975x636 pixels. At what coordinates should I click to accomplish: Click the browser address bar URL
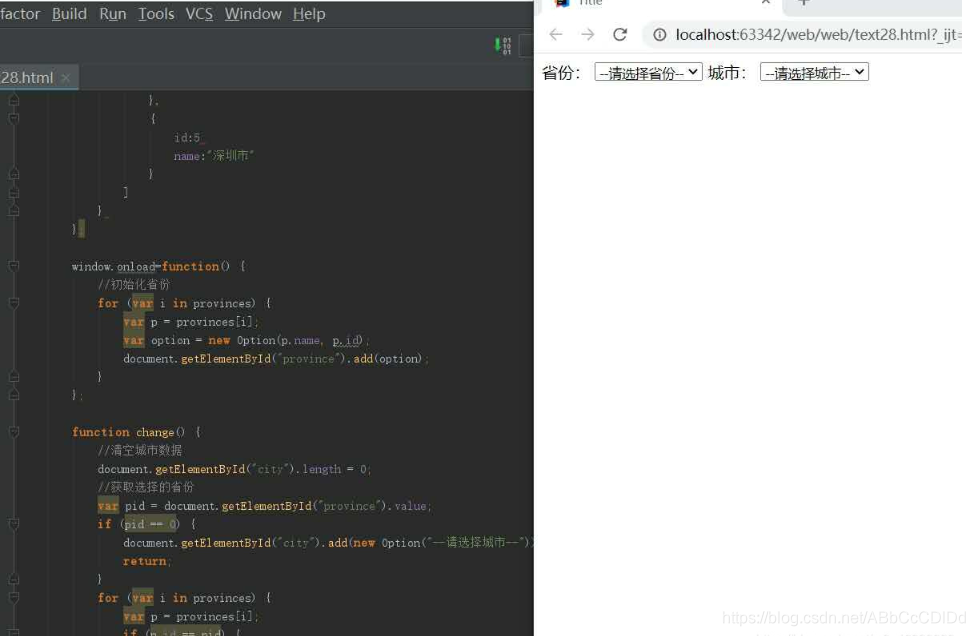point(817,35)
